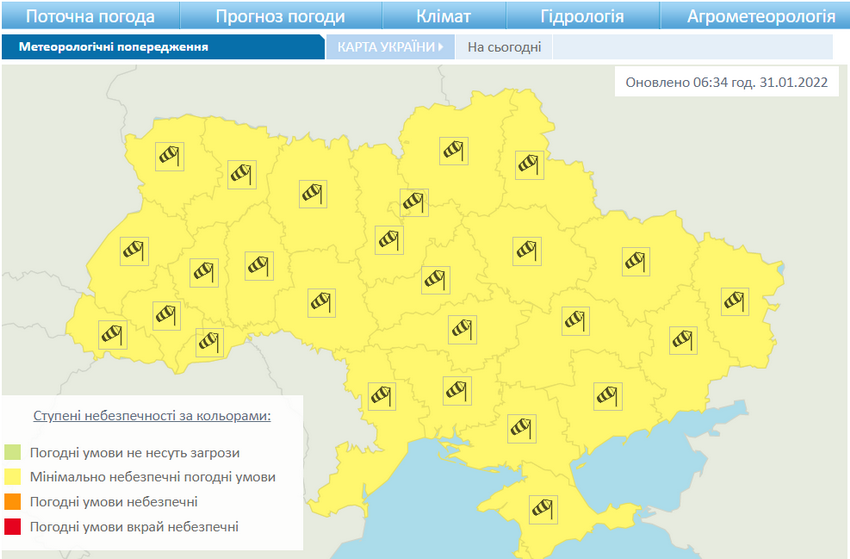Expand the КАРТА УКРАЇНИ dropdown
The height and width of the screenshot is (559, 850).
tap(390, 47)
